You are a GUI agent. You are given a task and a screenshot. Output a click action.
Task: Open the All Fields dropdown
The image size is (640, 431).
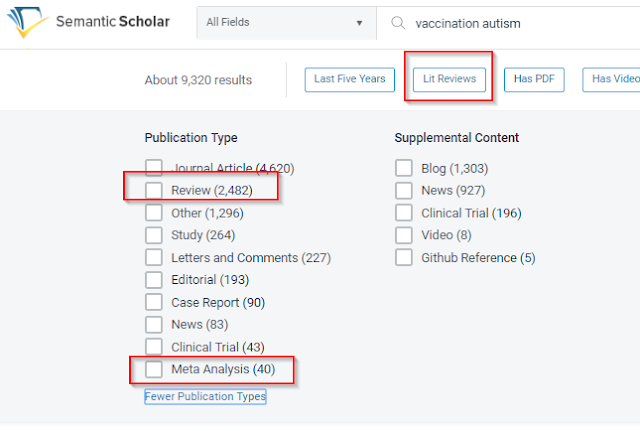point(285,23)
